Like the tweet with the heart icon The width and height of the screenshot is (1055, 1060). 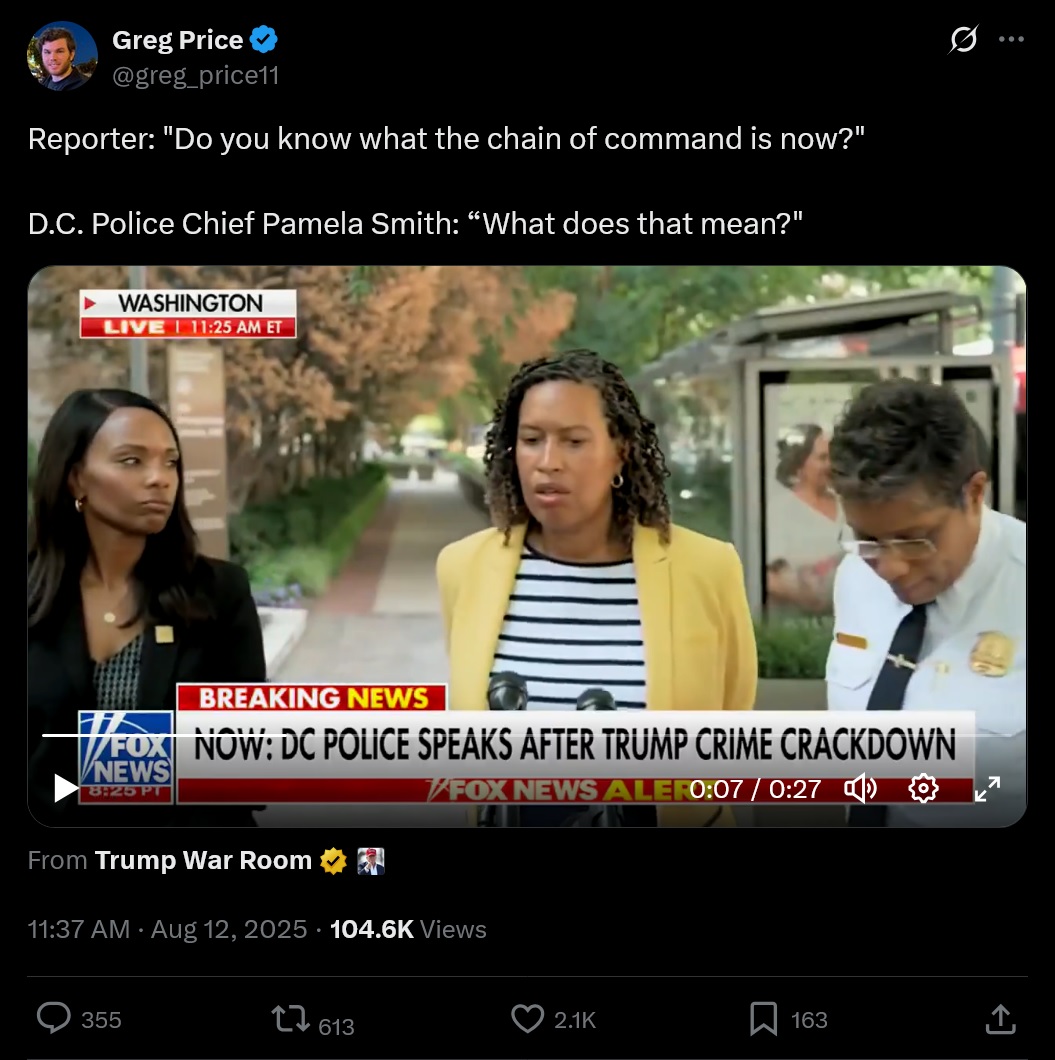[x=527, y=1019]
